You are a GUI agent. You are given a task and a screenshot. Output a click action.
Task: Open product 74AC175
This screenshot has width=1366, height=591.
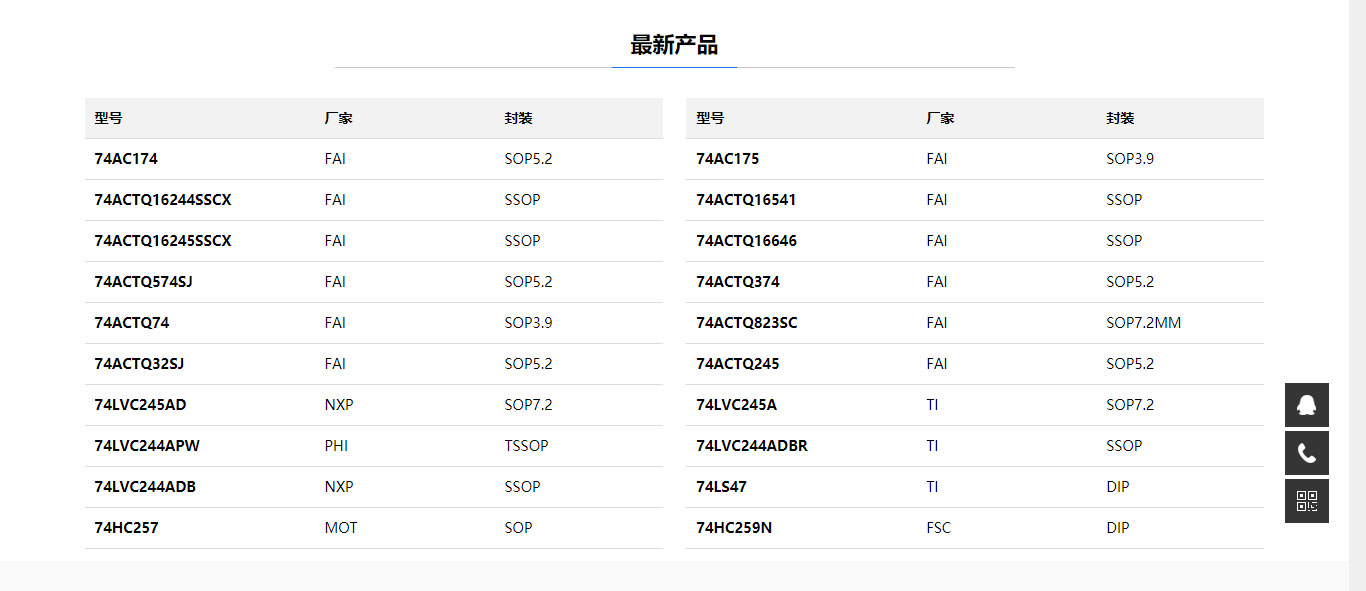(x=727, y=159)
